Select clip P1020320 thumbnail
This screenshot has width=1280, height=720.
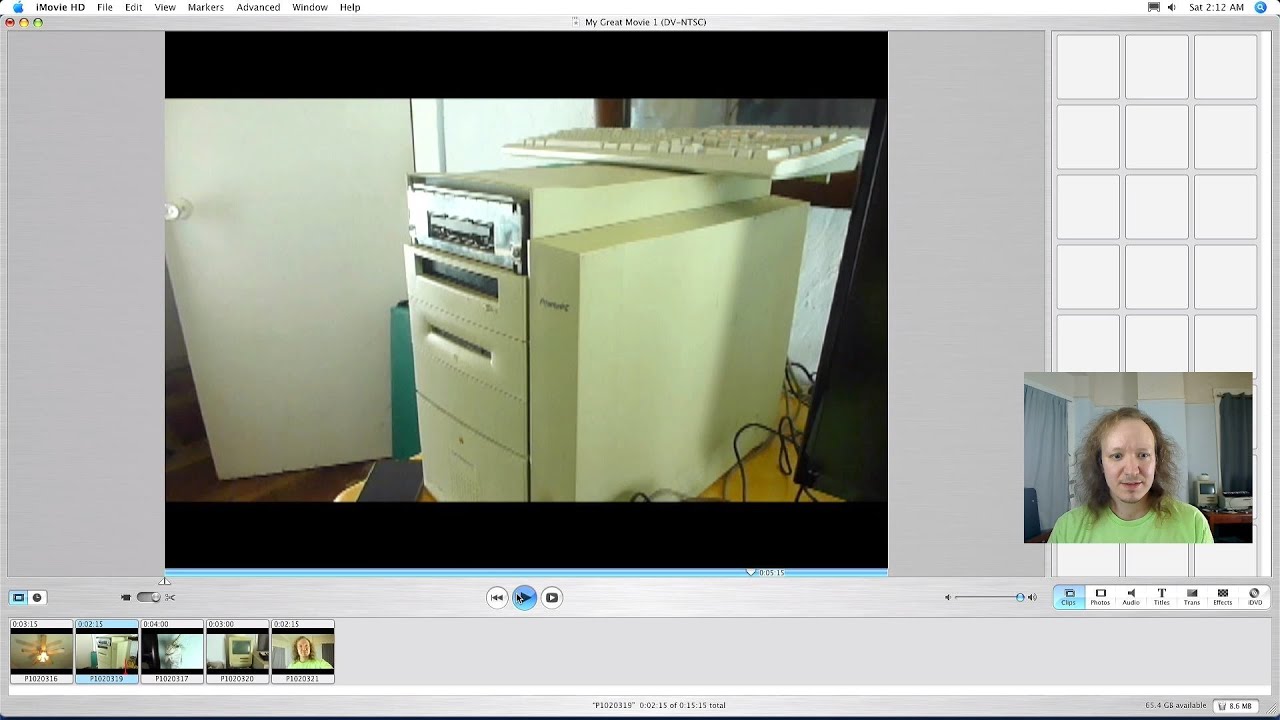click(x=237, y=651)
